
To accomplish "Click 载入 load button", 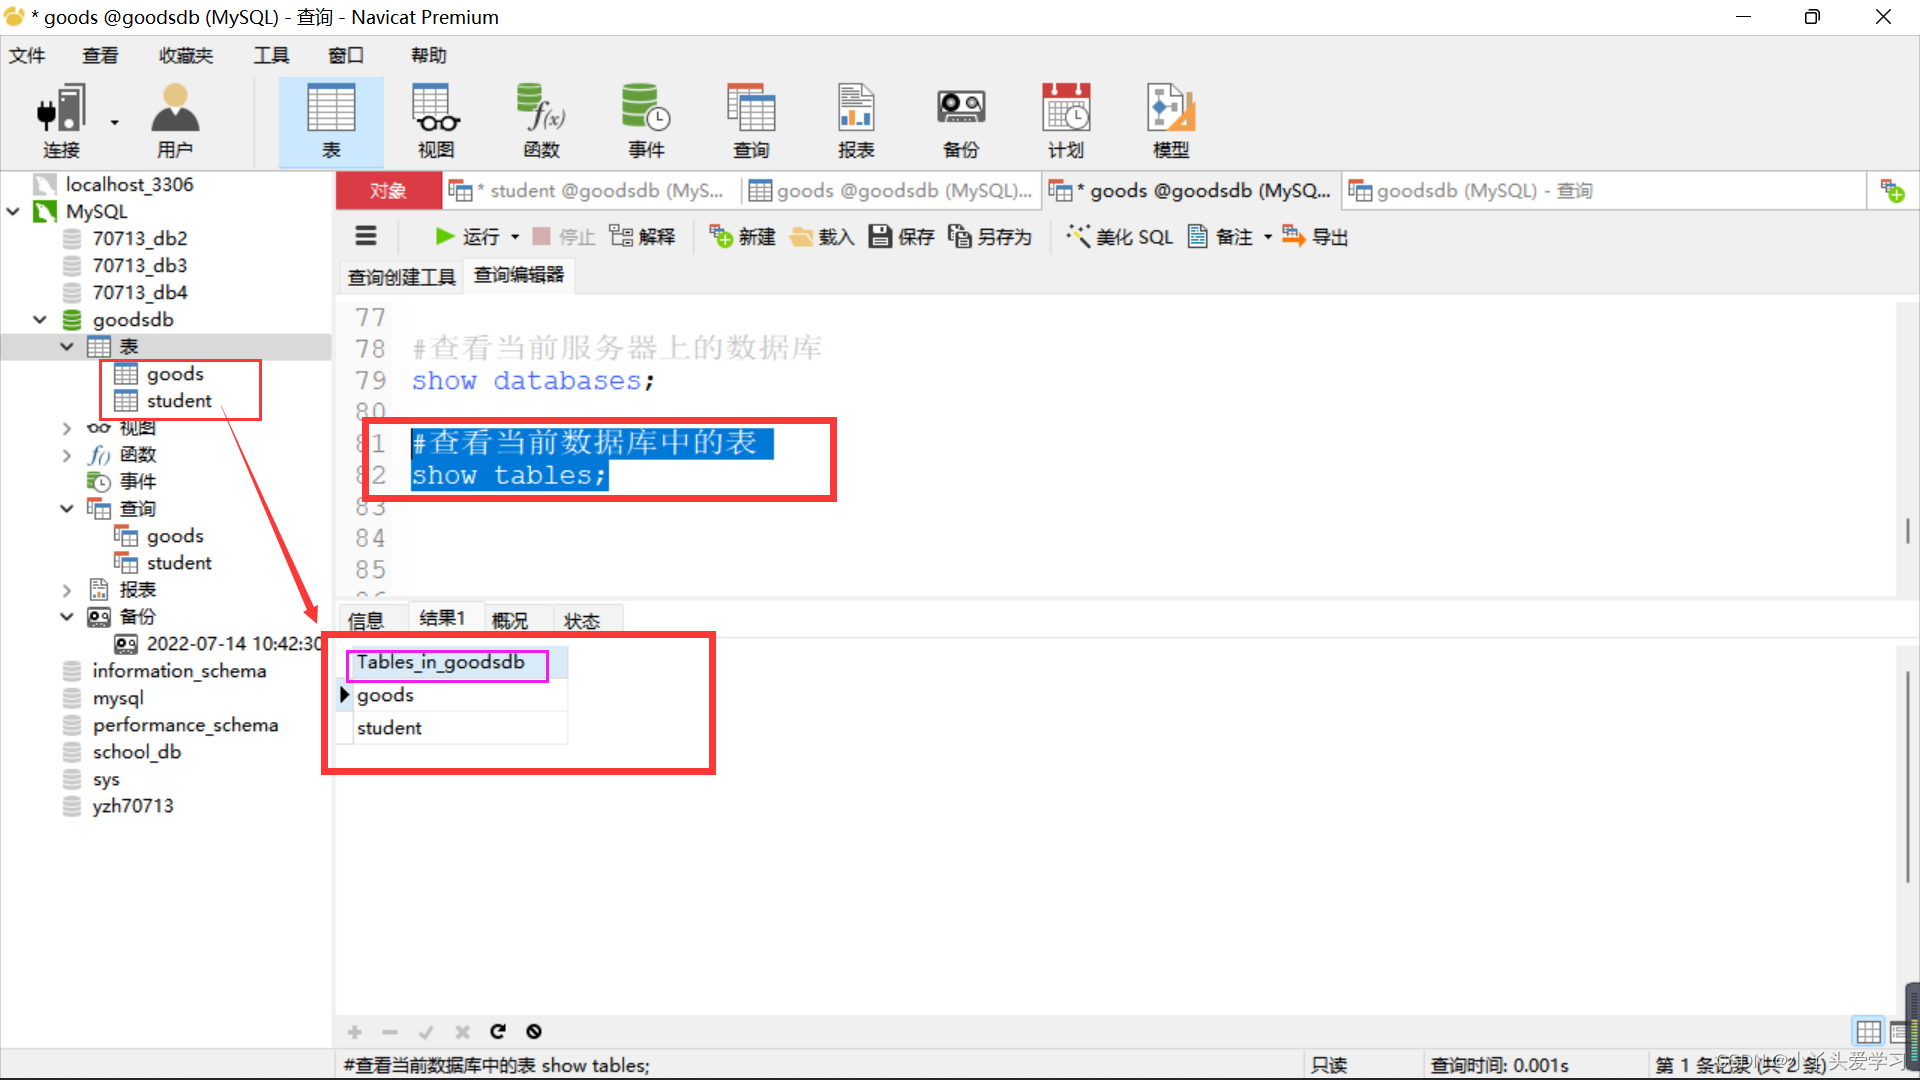I will [822, 236].
